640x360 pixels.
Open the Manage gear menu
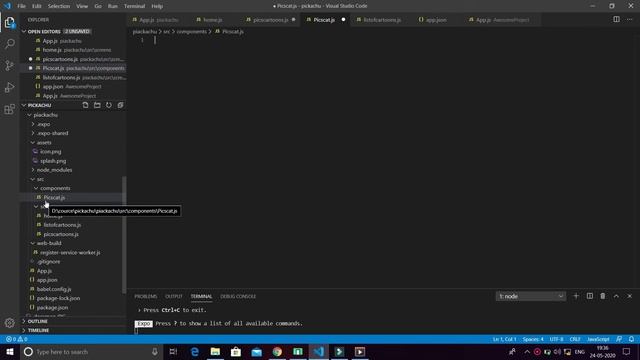(9, 323)
